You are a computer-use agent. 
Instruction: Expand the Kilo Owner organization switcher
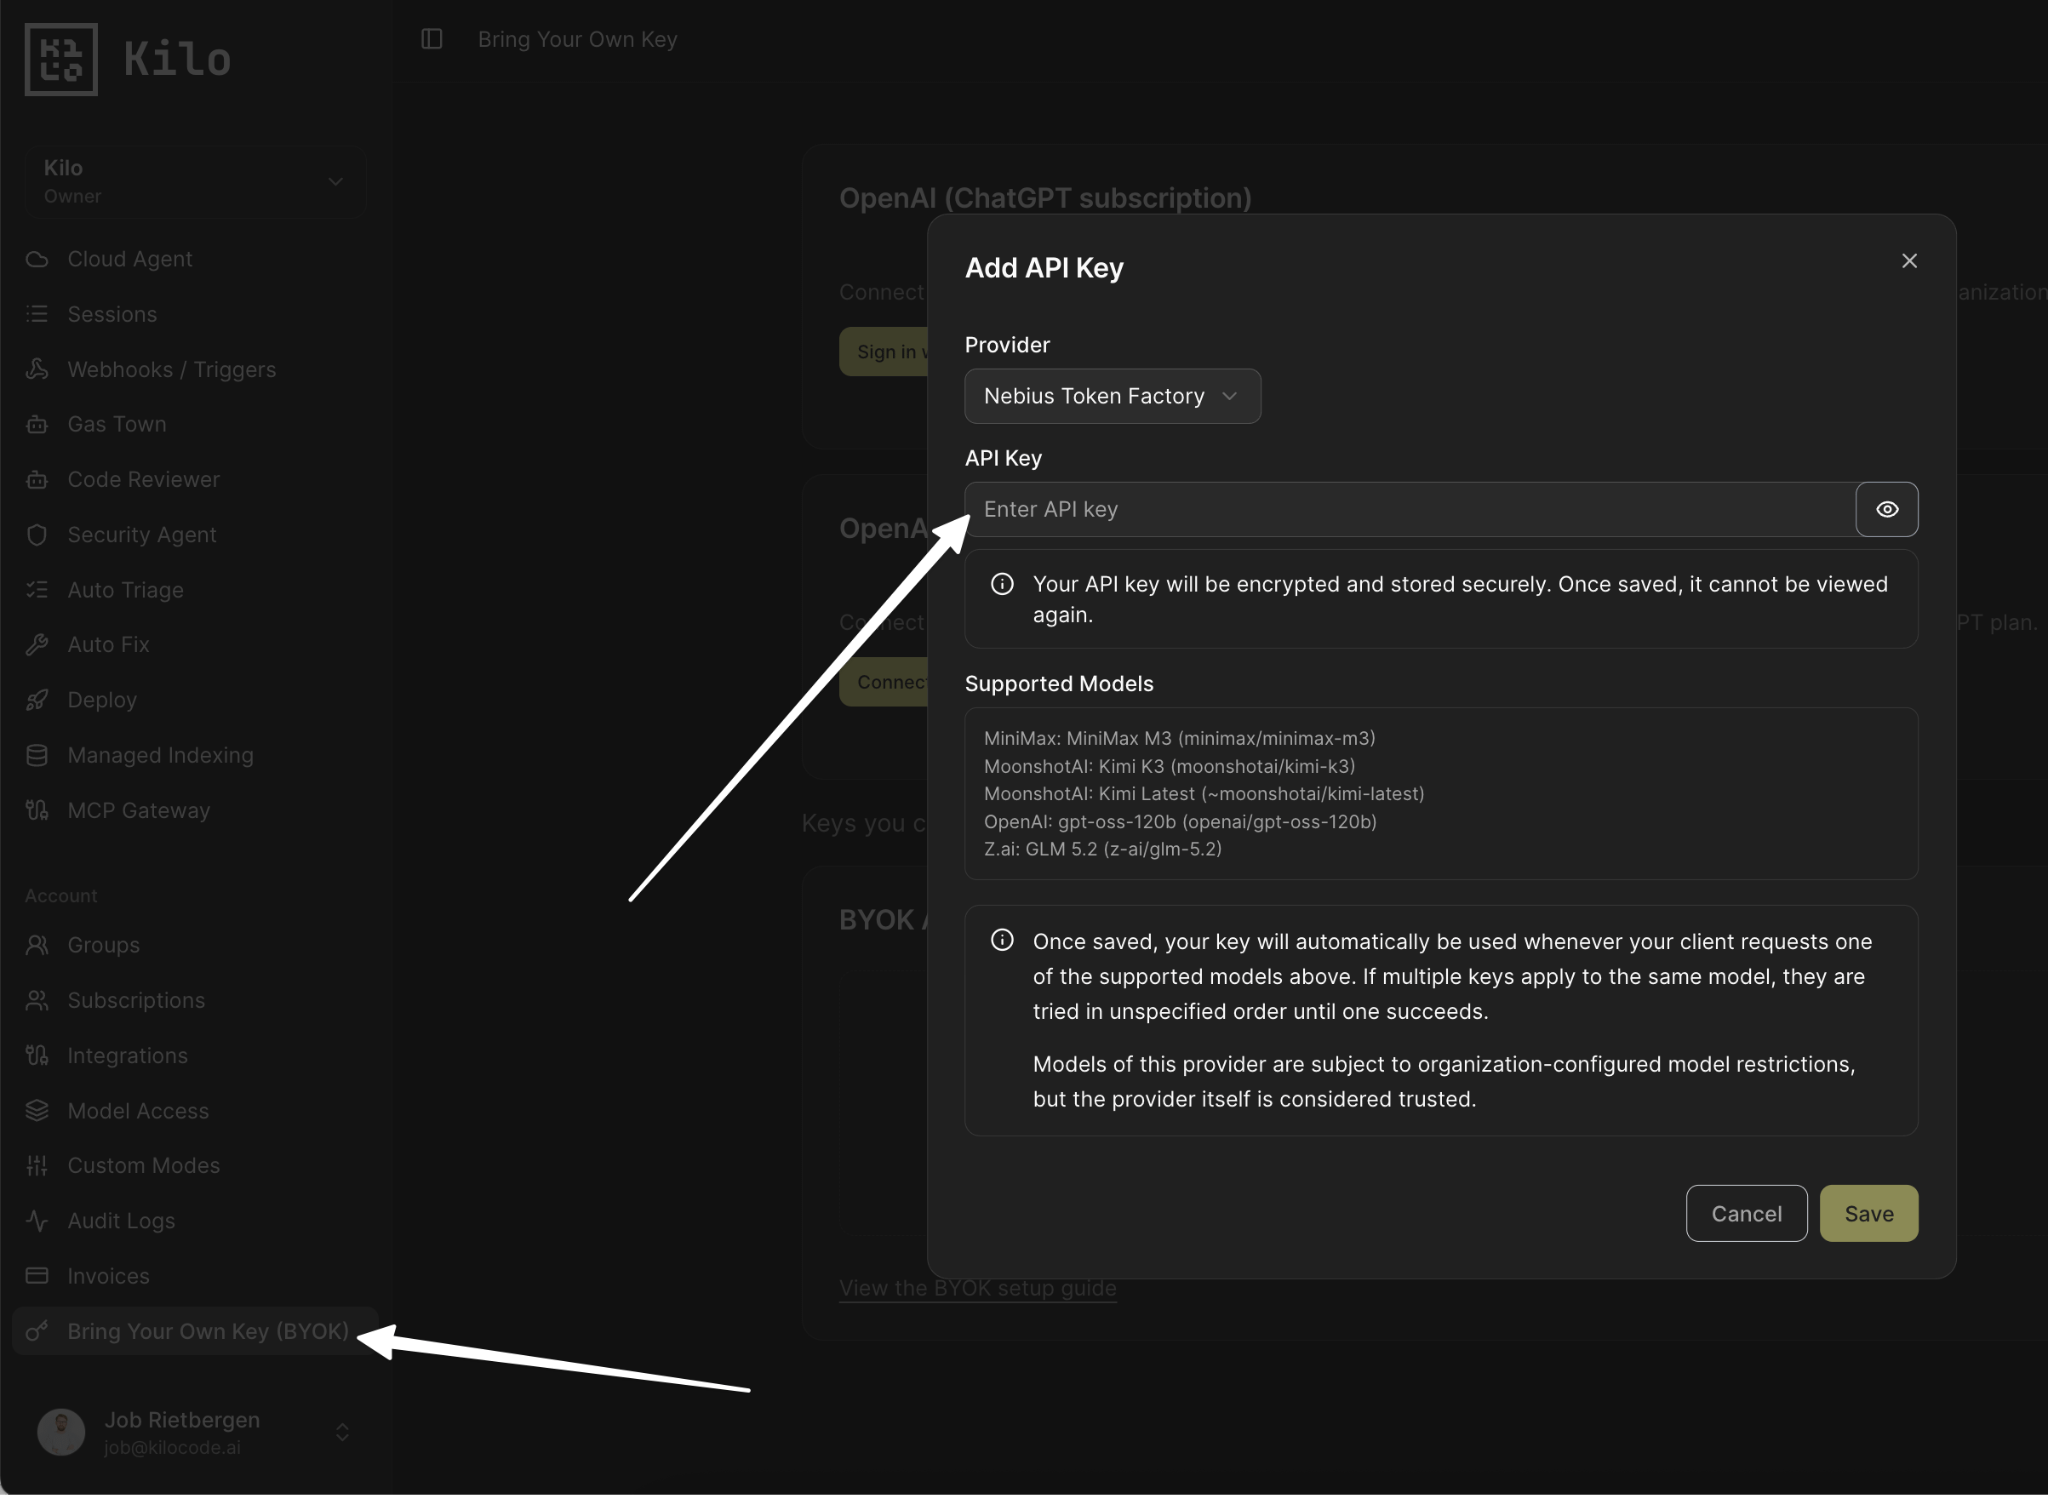coord(195,181)
